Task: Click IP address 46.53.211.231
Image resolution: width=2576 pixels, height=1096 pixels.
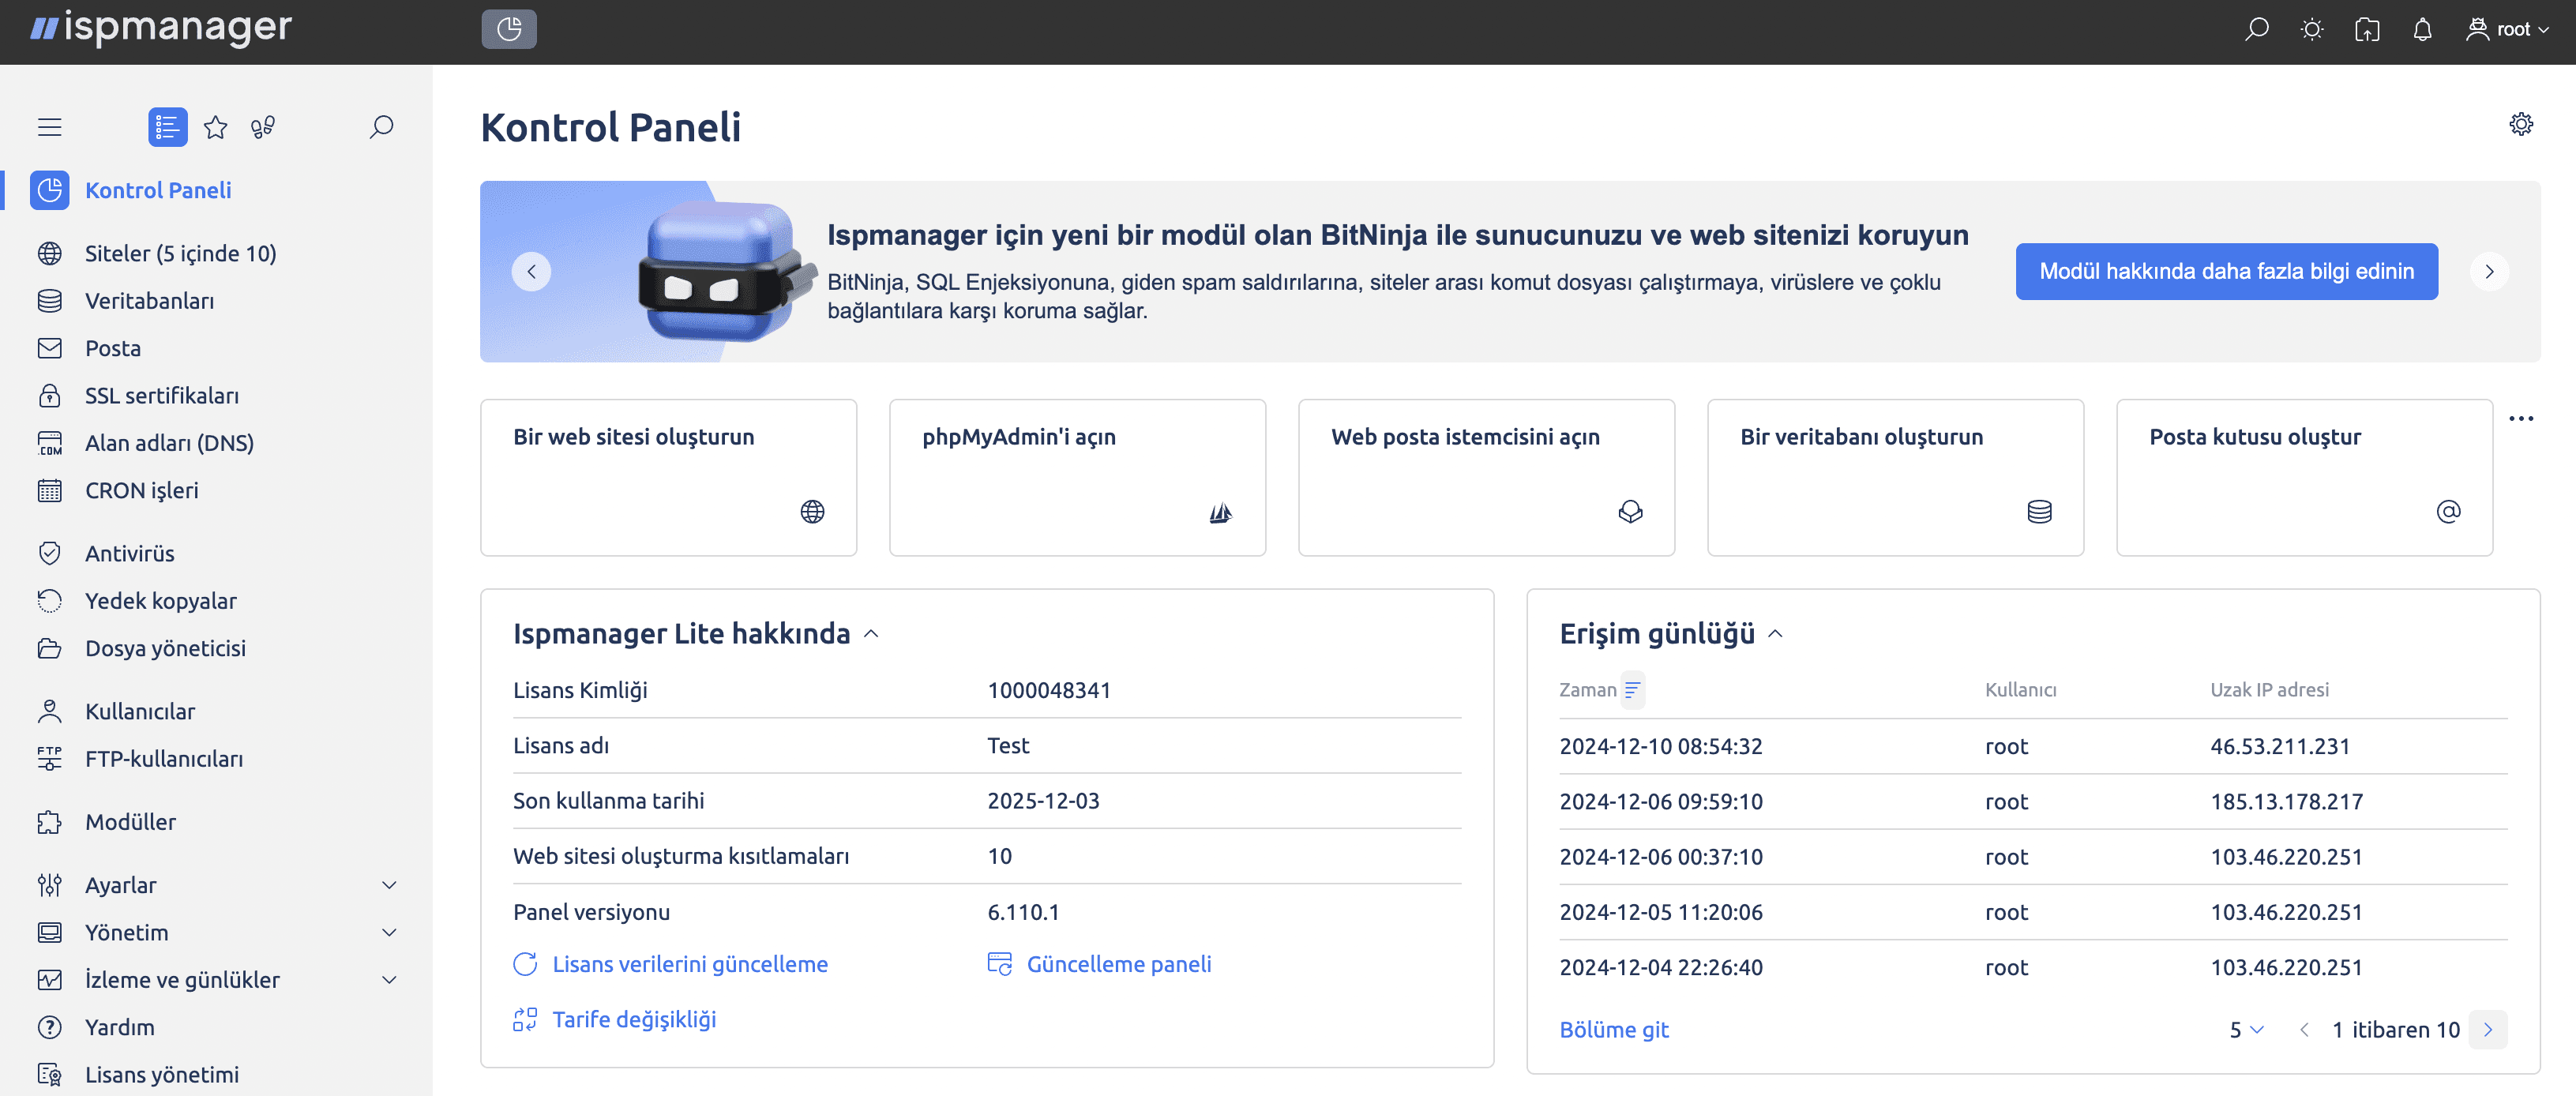Action: (x=2280, y=747)
